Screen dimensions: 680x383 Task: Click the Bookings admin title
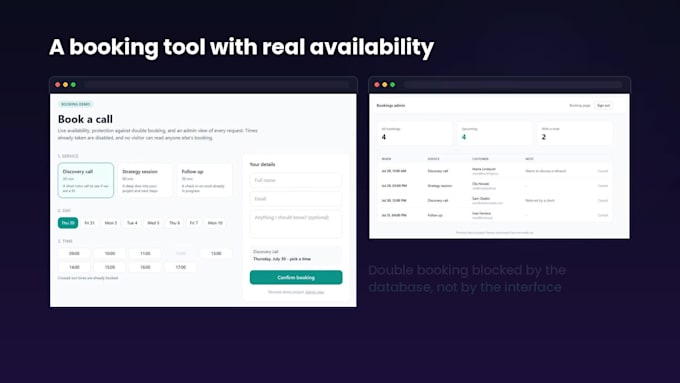391,105
